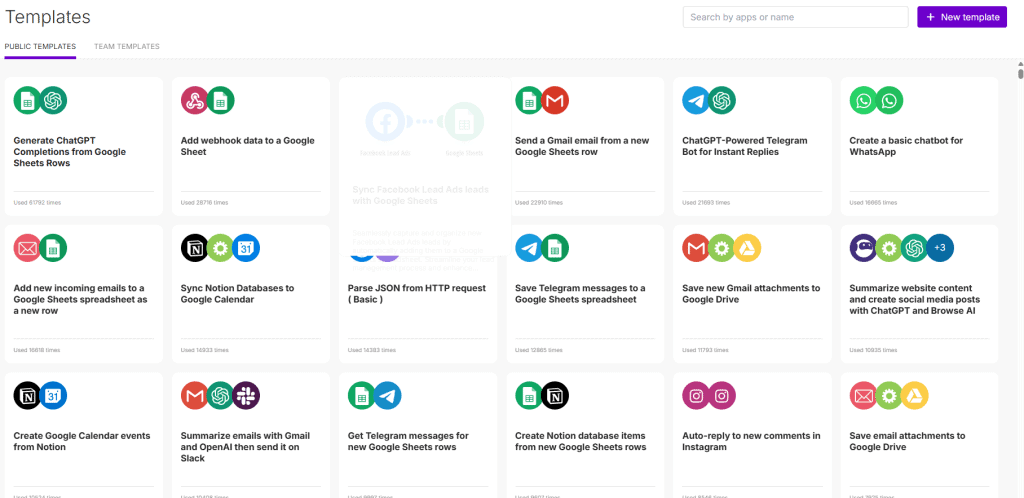Click the Google Drive icon on the Save new Gmail attachments card
Image resolution: width=1024 pixels, height=498 pixels.
748,248
